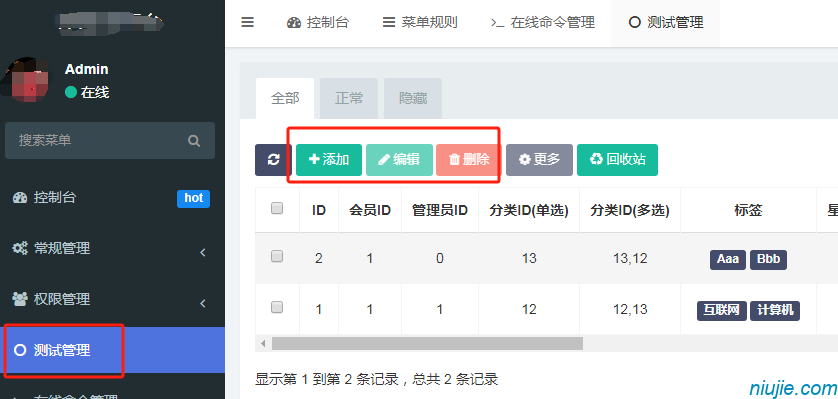Click the green 添加 button
This screenshot has width=838, height=399.
pos(329,160)
